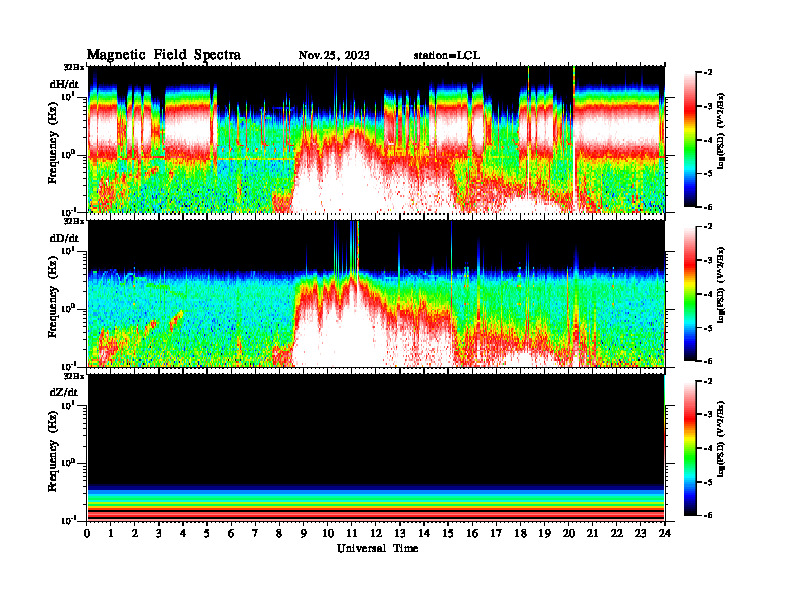Click the dH/dt spectrogram plot area
Screen dimensions: 792x612
pos(376,139)
